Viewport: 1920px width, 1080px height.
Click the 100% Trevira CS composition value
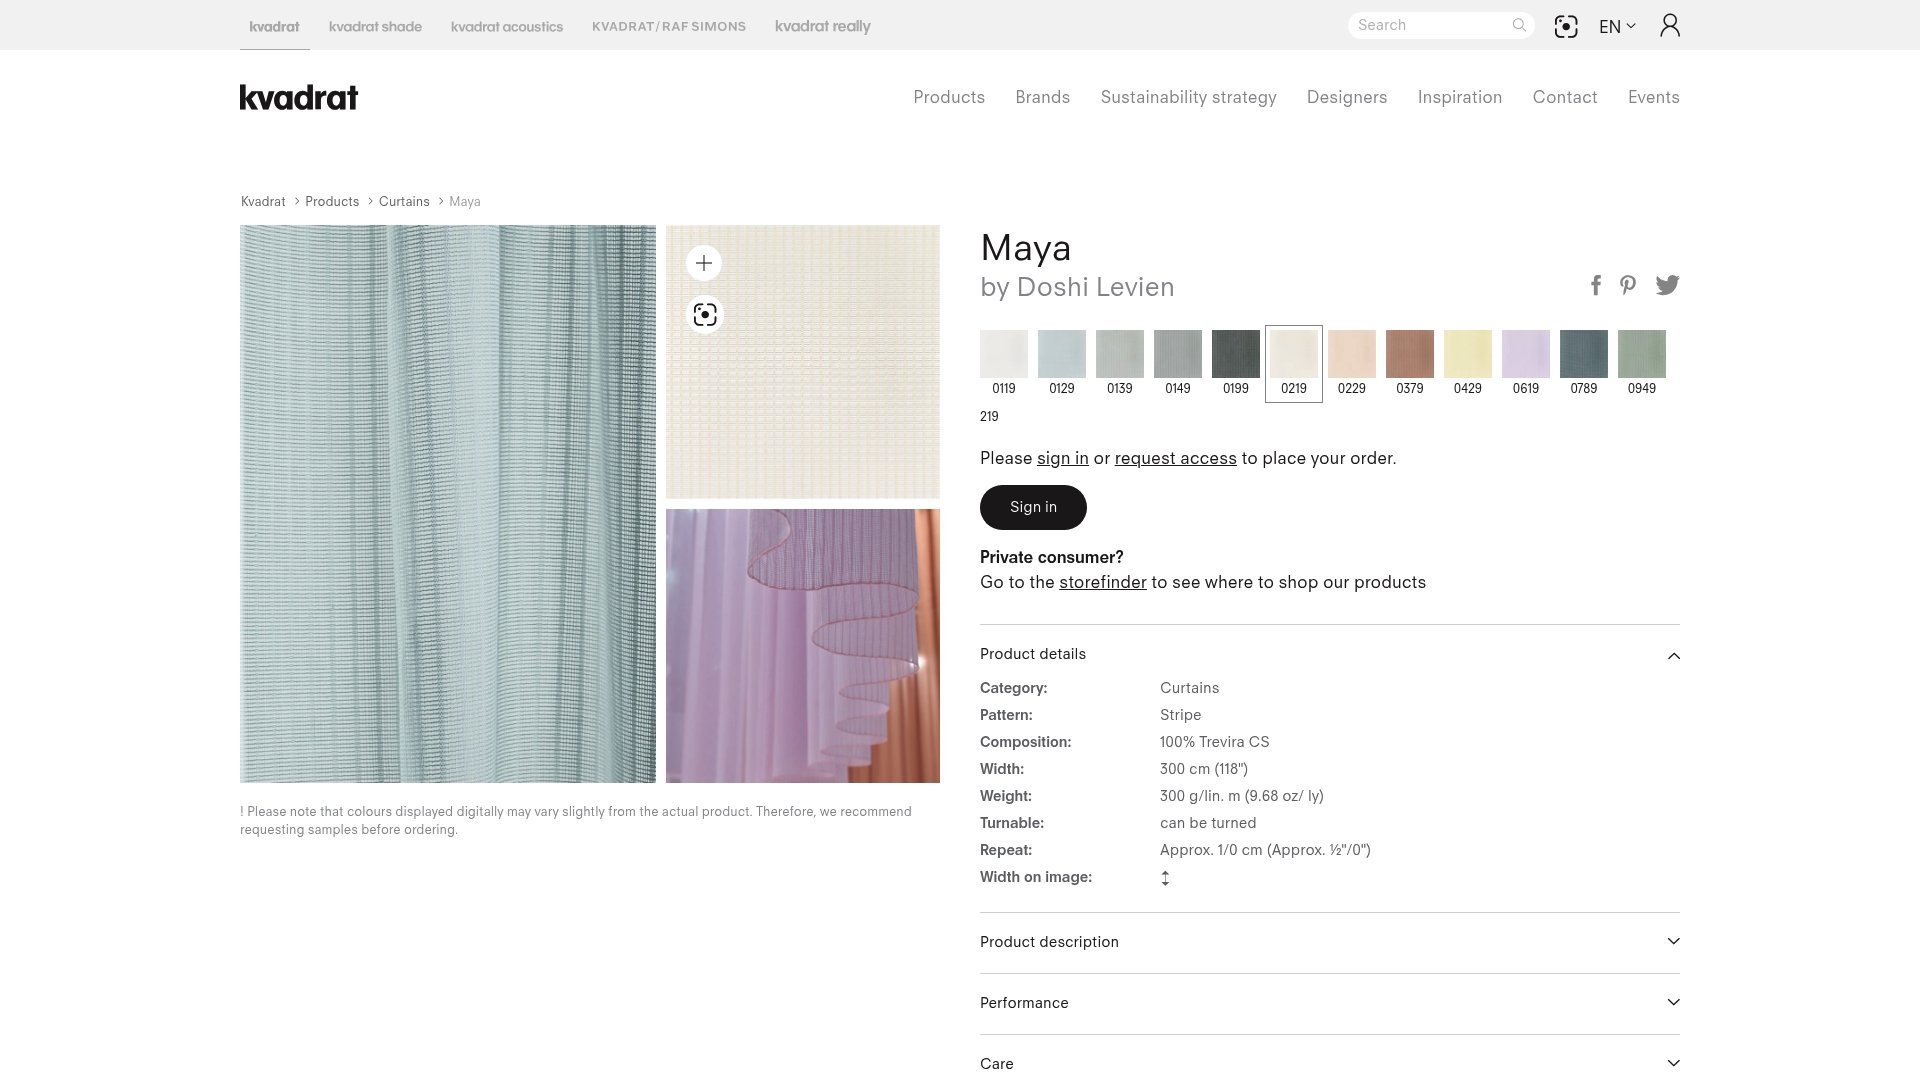click(x=1214, y=742)
